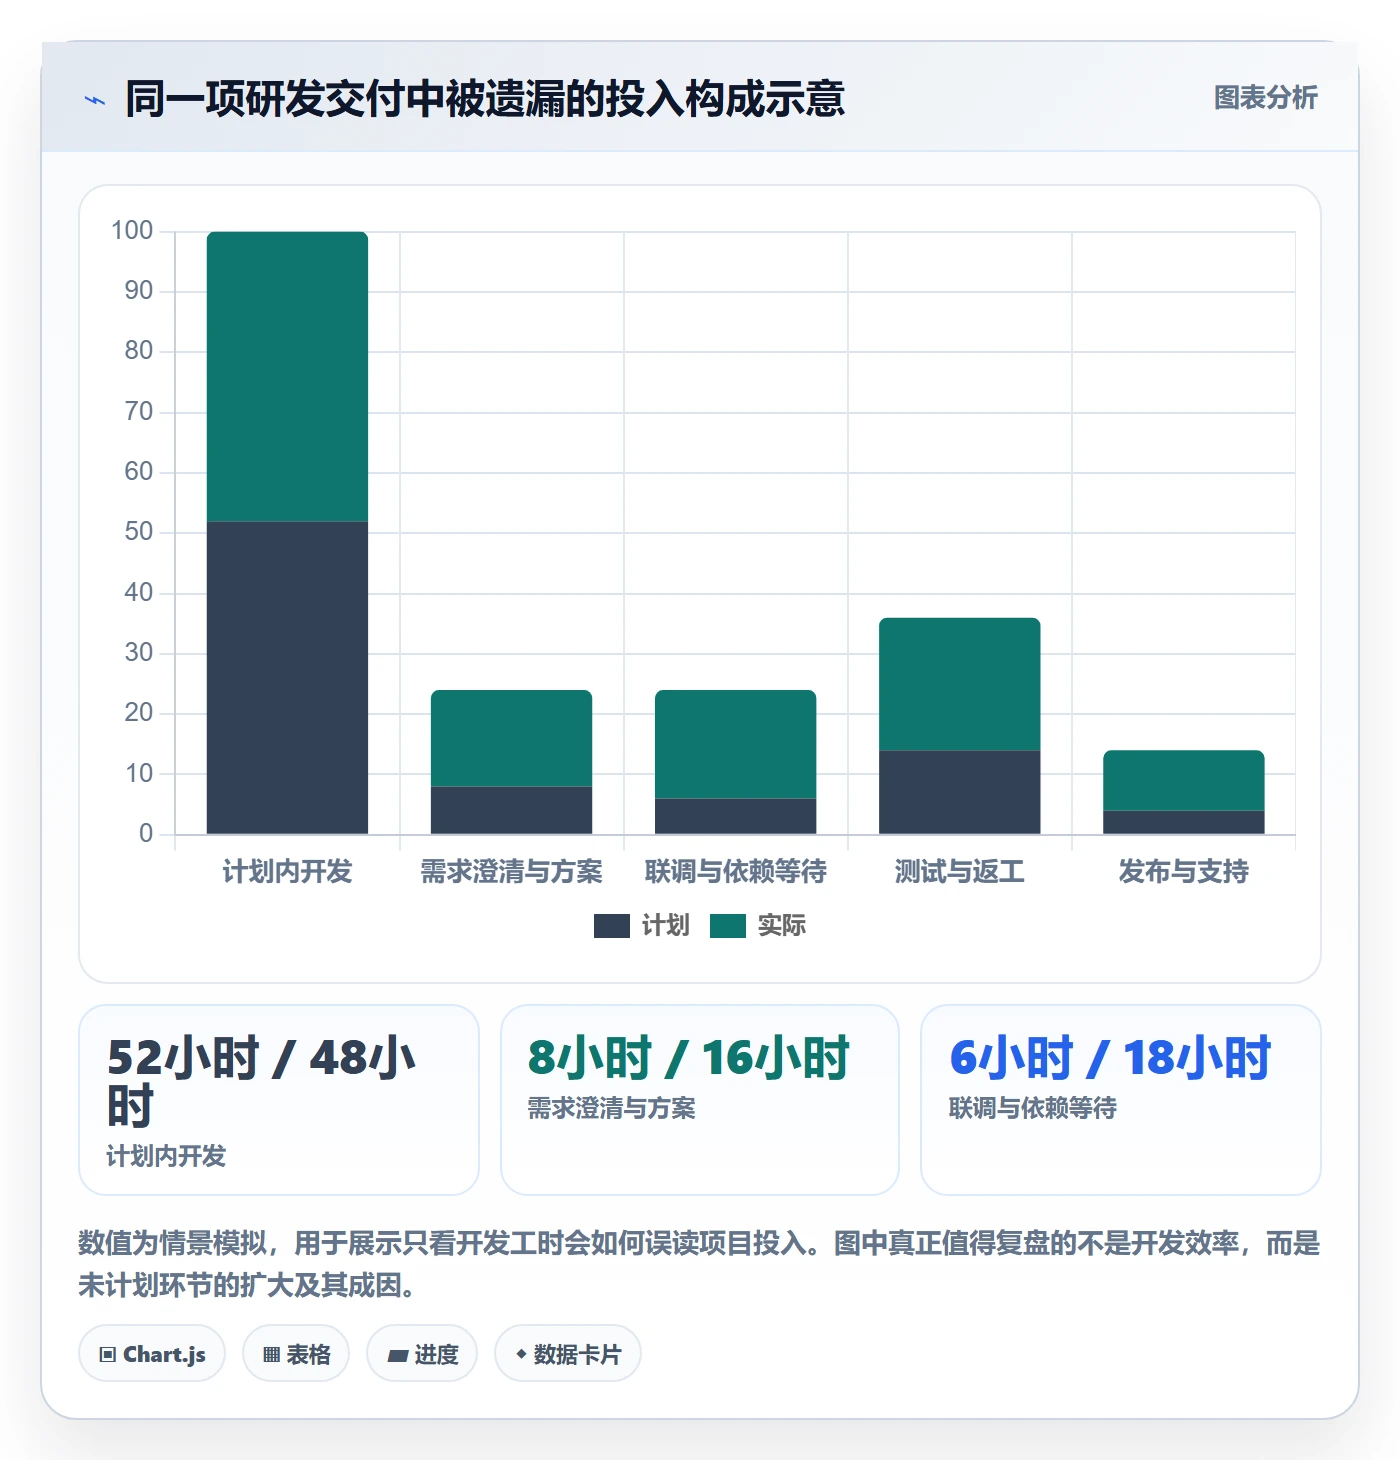The image size is (1400, 1460).
Task: Click the diamond icon in 数据卡片 chip
Action: [521, 1354]
